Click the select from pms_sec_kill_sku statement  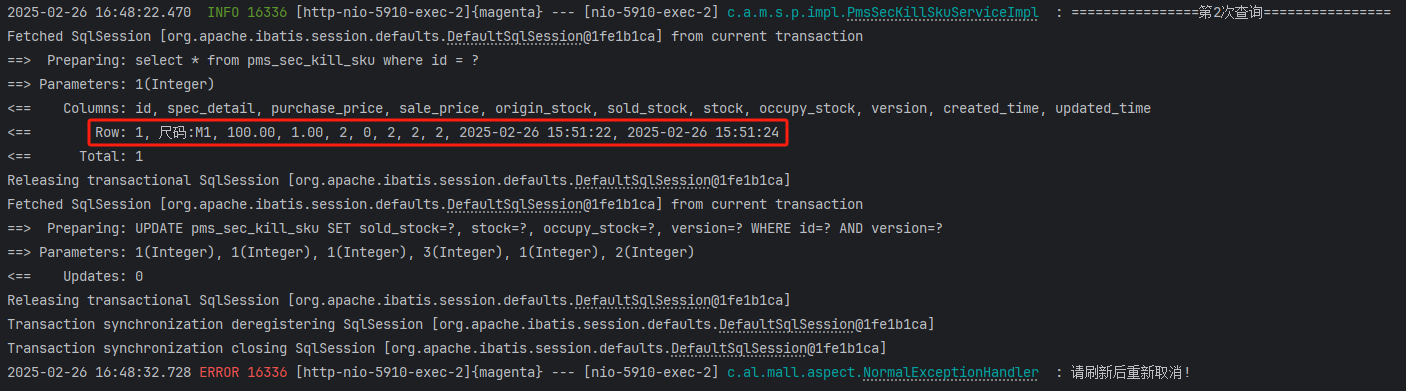306,60
